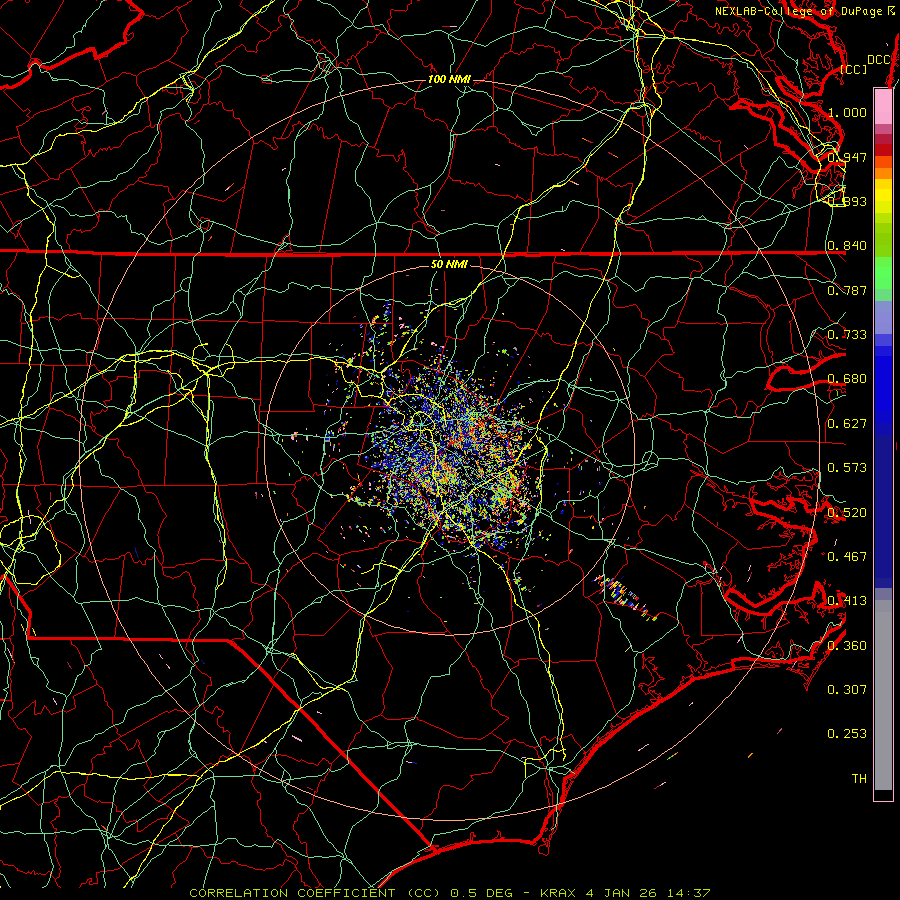900x900 pixels.
Task: Pick the dark navy color bar segment
Action: pyautogui.click(x=883, y=511)
